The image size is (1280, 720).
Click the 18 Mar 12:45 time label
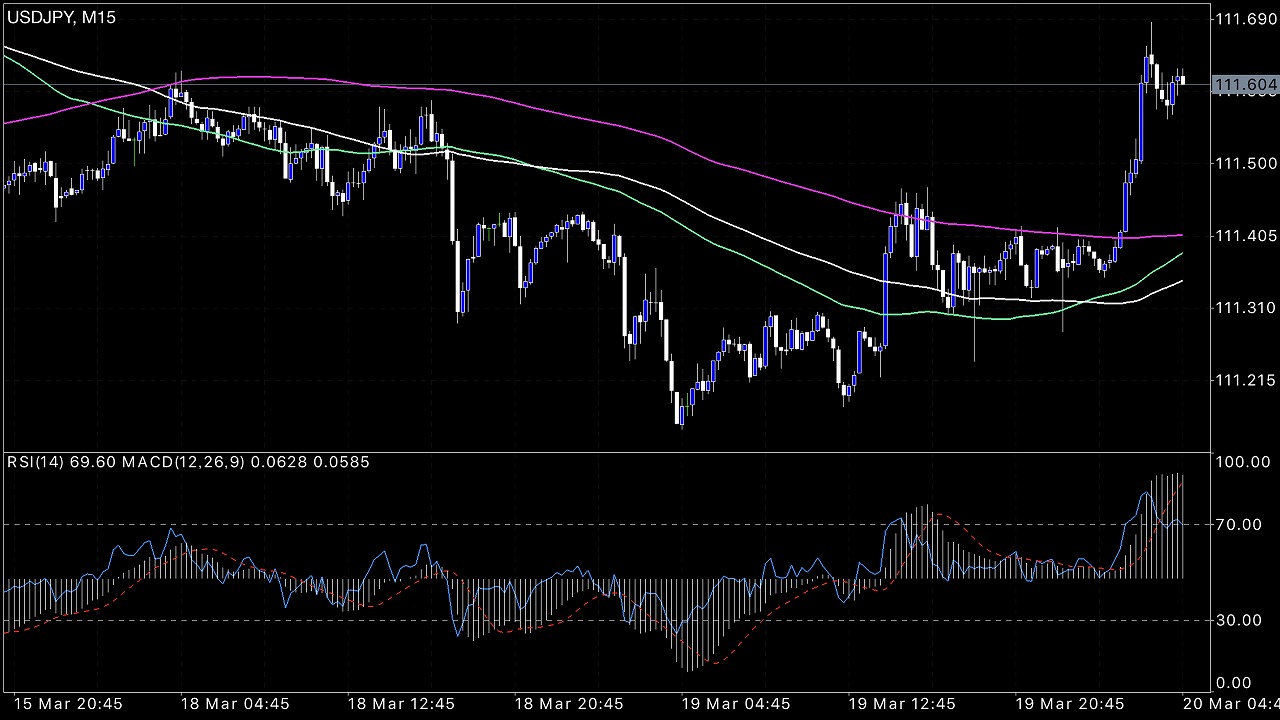click(402, 704)
